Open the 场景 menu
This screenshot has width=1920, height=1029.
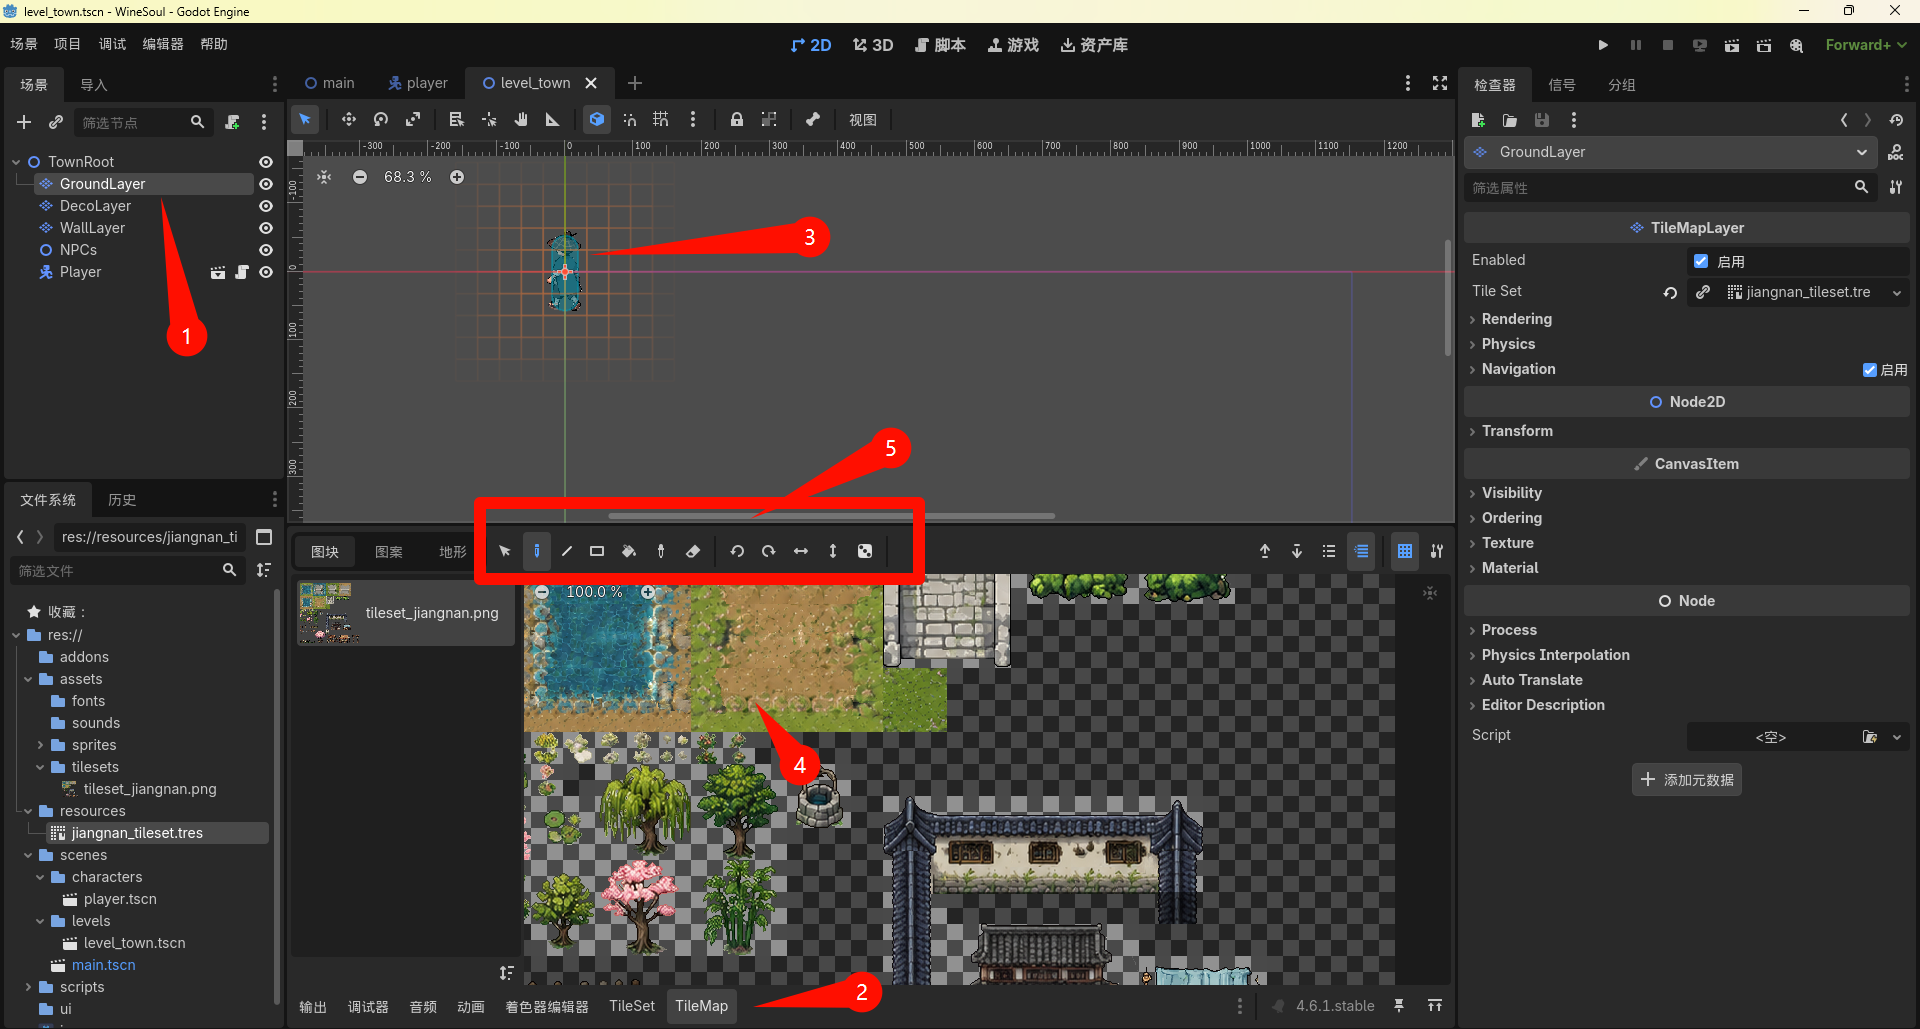point(24,44)
